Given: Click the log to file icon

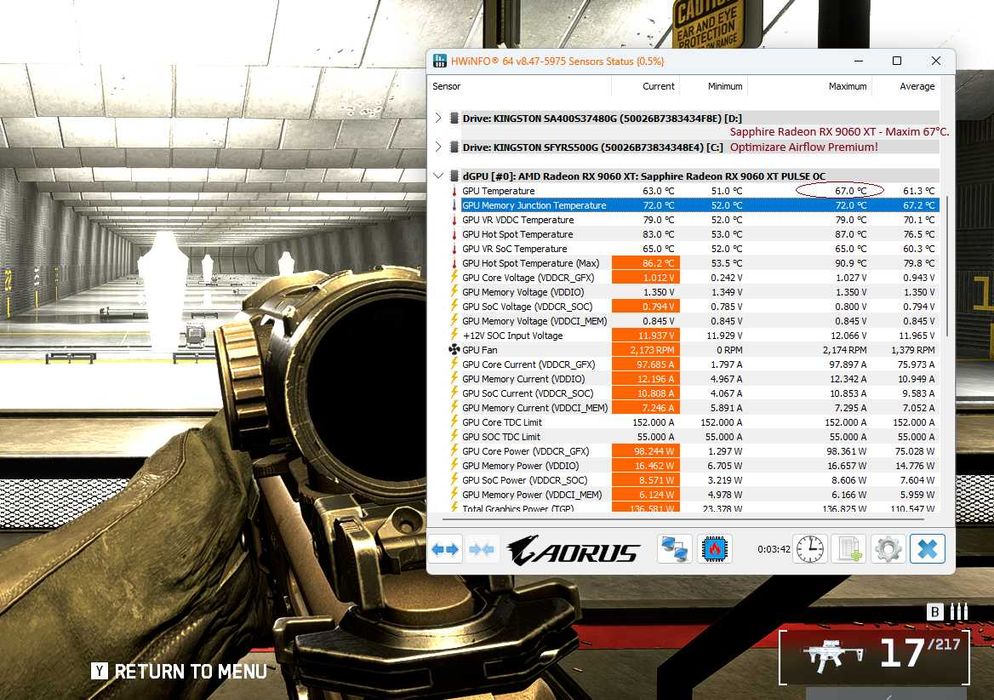Looking at the screenshot, I should pyautogui.click(x=848, y=549).
